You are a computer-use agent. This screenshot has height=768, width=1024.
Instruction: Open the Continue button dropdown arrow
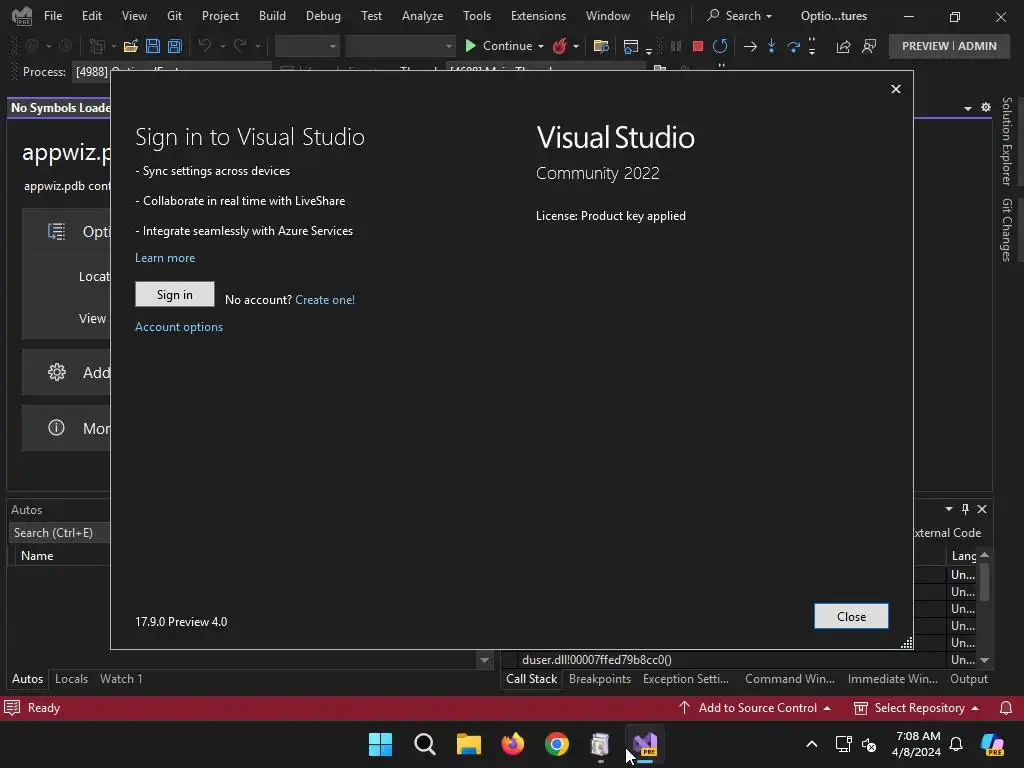point(541,46)
